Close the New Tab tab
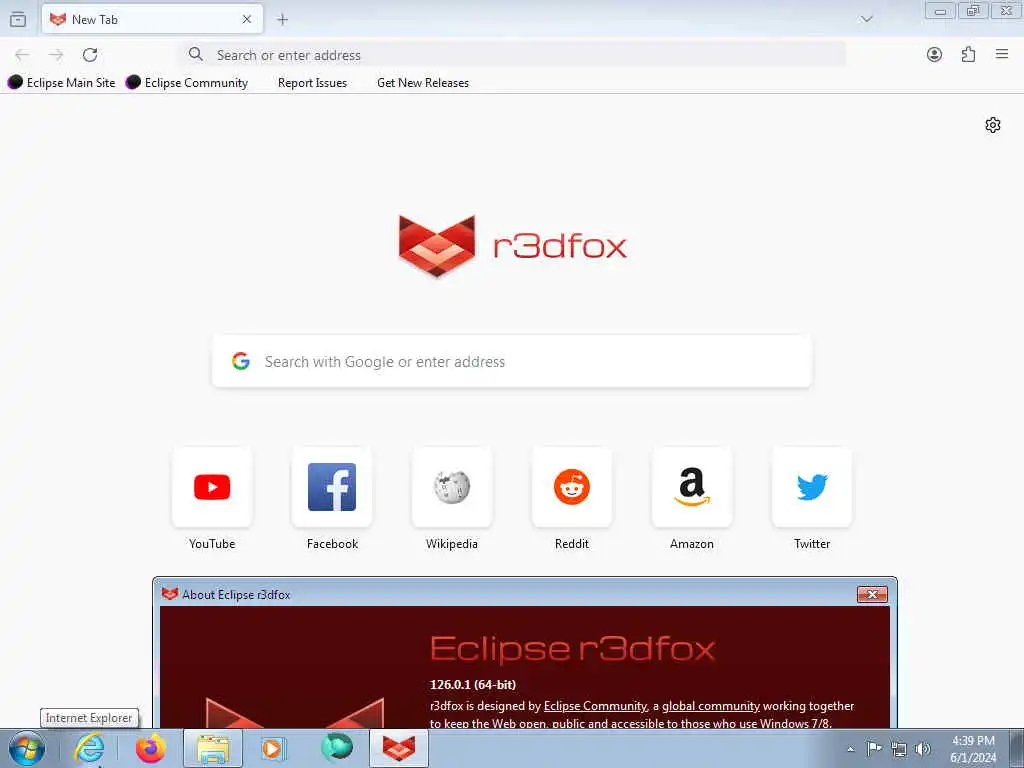Viewport: 1024px width, 768px height. tap(247, 20)
